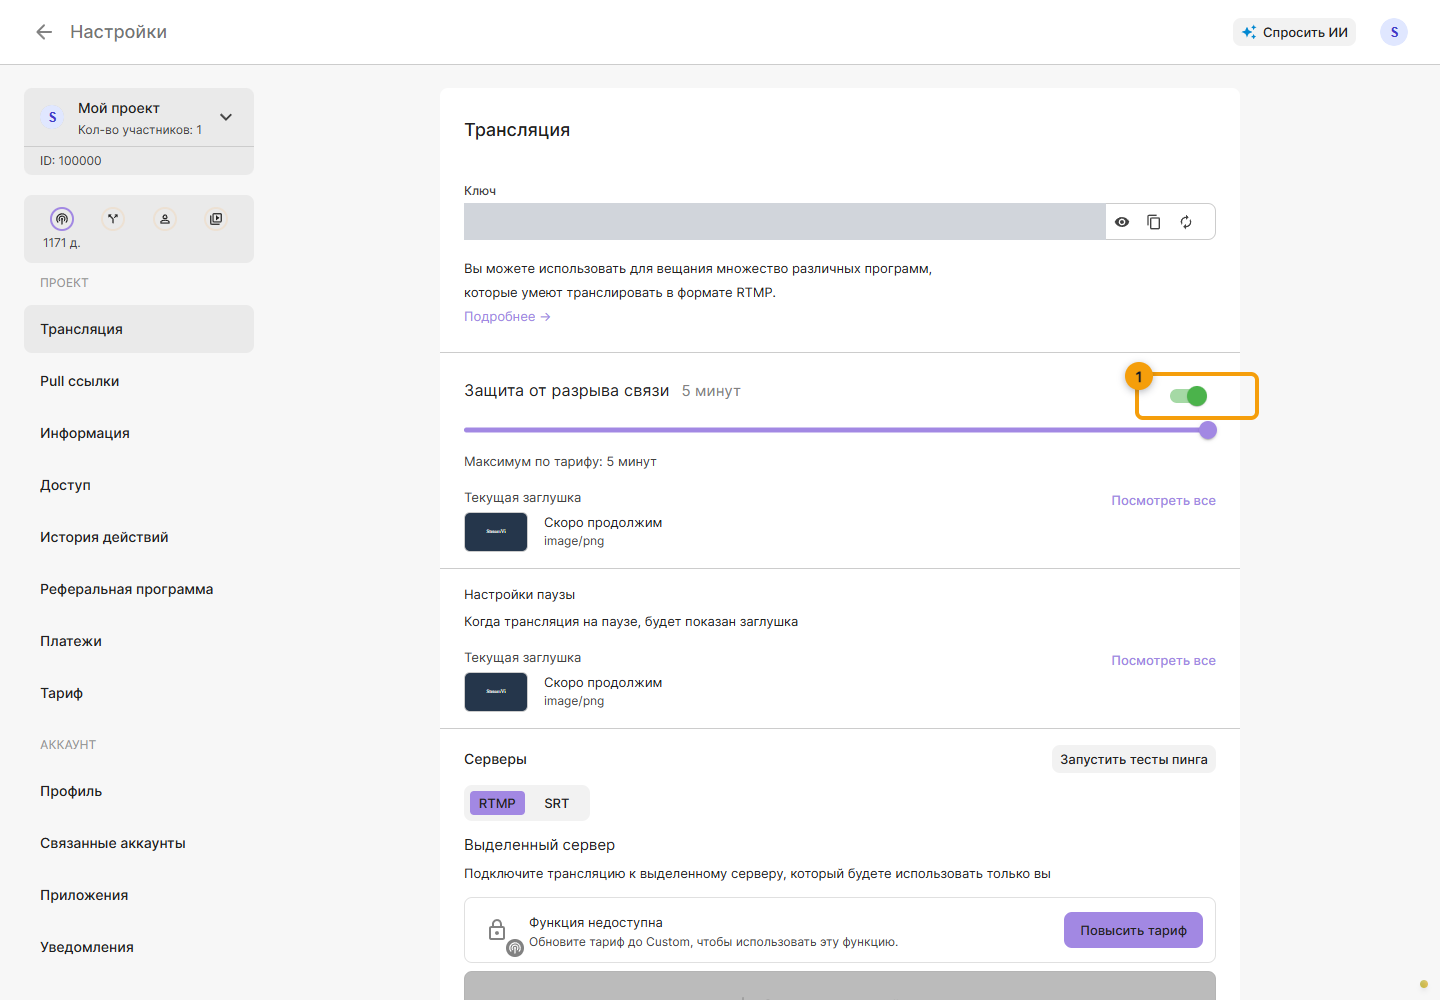Image resolution: width=1440 pixels, height=1000 pixels.
Task: Expand the Мой проект project selector
Action: (226, 117)
